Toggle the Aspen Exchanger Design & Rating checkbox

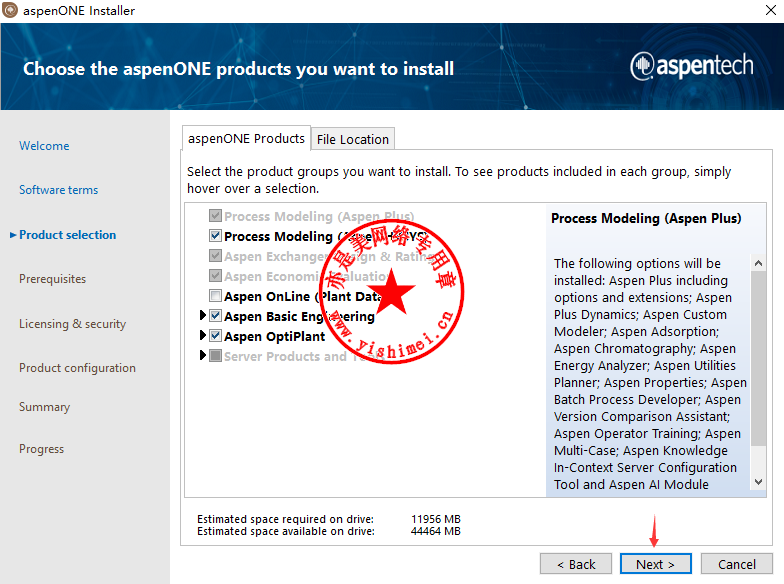click(x=216, y=256)
